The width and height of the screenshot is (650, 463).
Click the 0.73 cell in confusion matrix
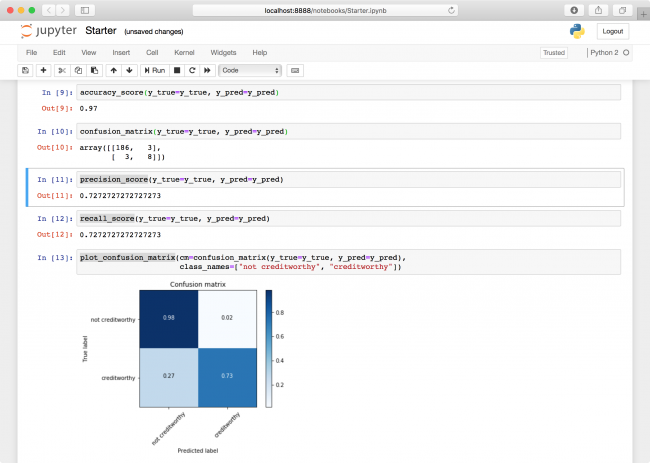(227, 376)
